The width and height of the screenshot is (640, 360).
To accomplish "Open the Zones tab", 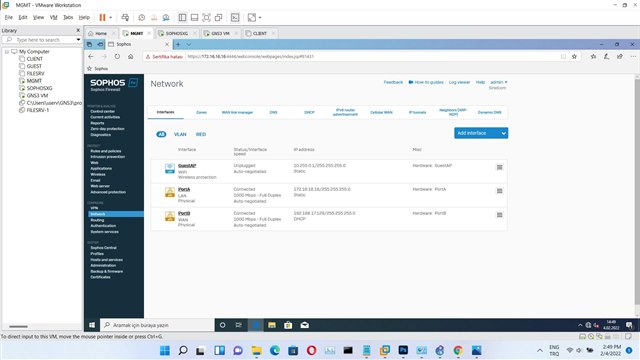I will [202, 112].
